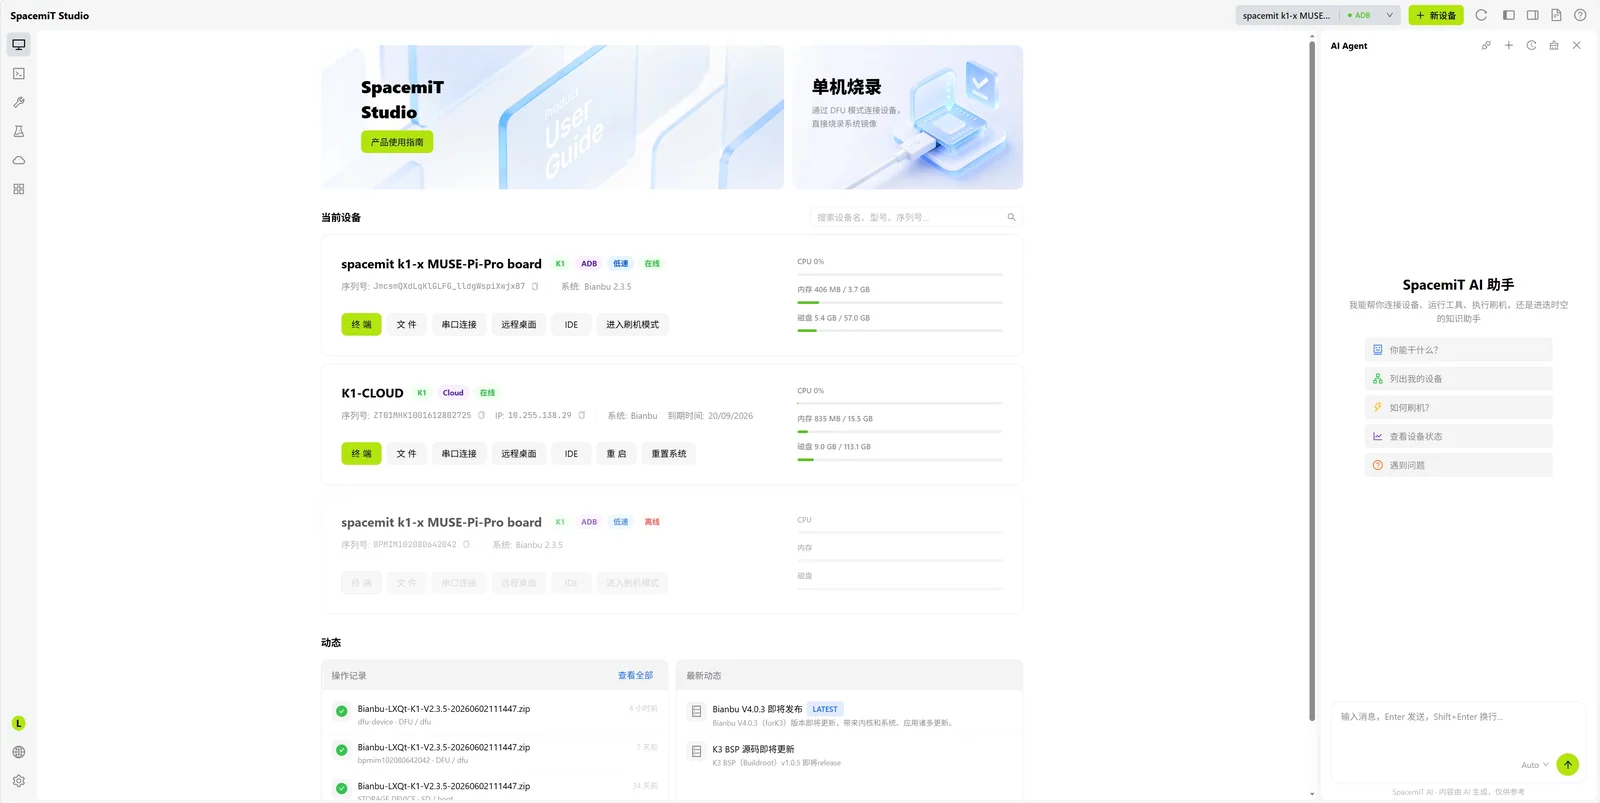
Task: Copy the K1-CLOUD IP address
Action: pyautogui.click(x=581, y=415)
